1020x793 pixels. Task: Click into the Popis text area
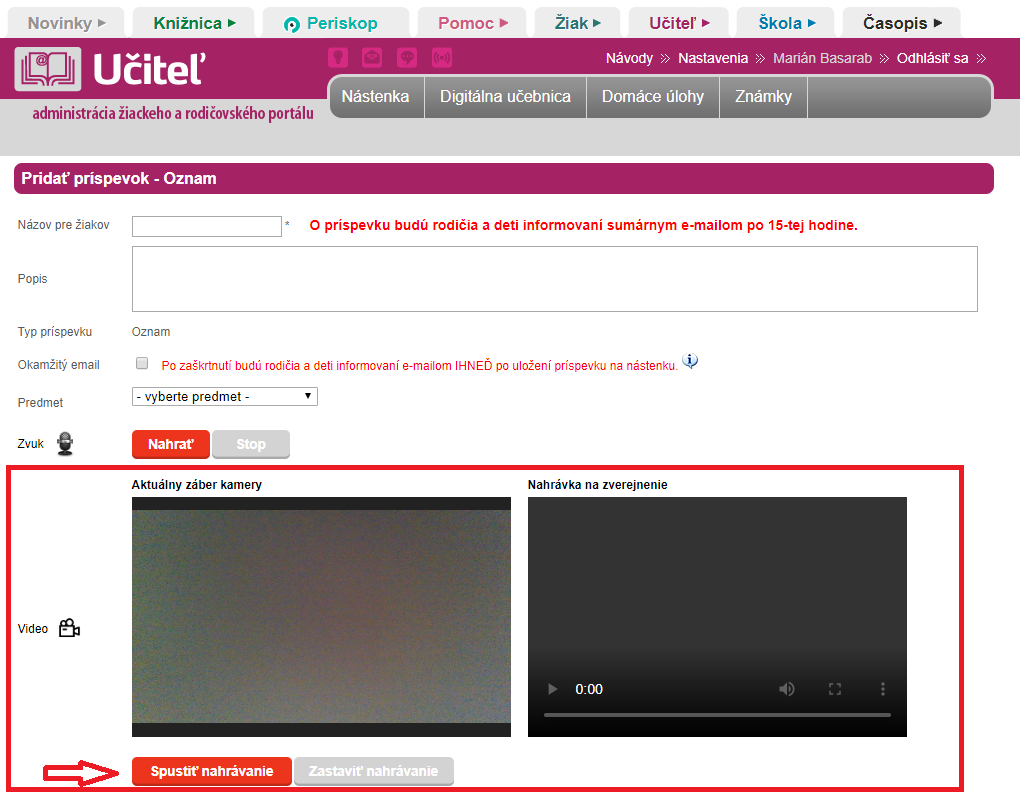[554, 279]
